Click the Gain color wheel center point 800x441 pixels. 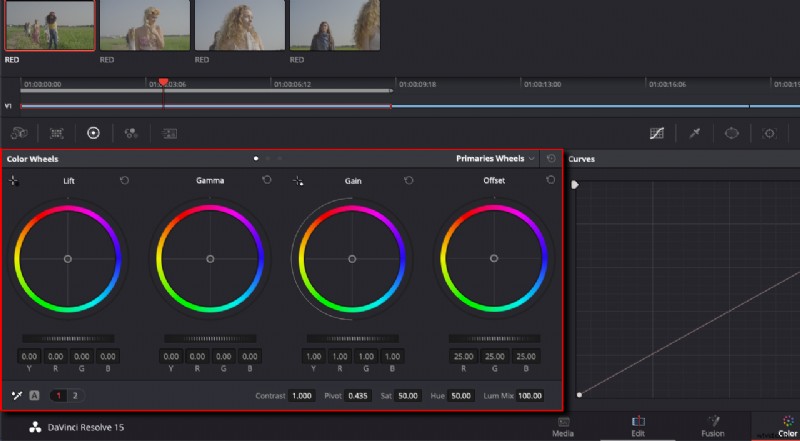coord(352,259)
